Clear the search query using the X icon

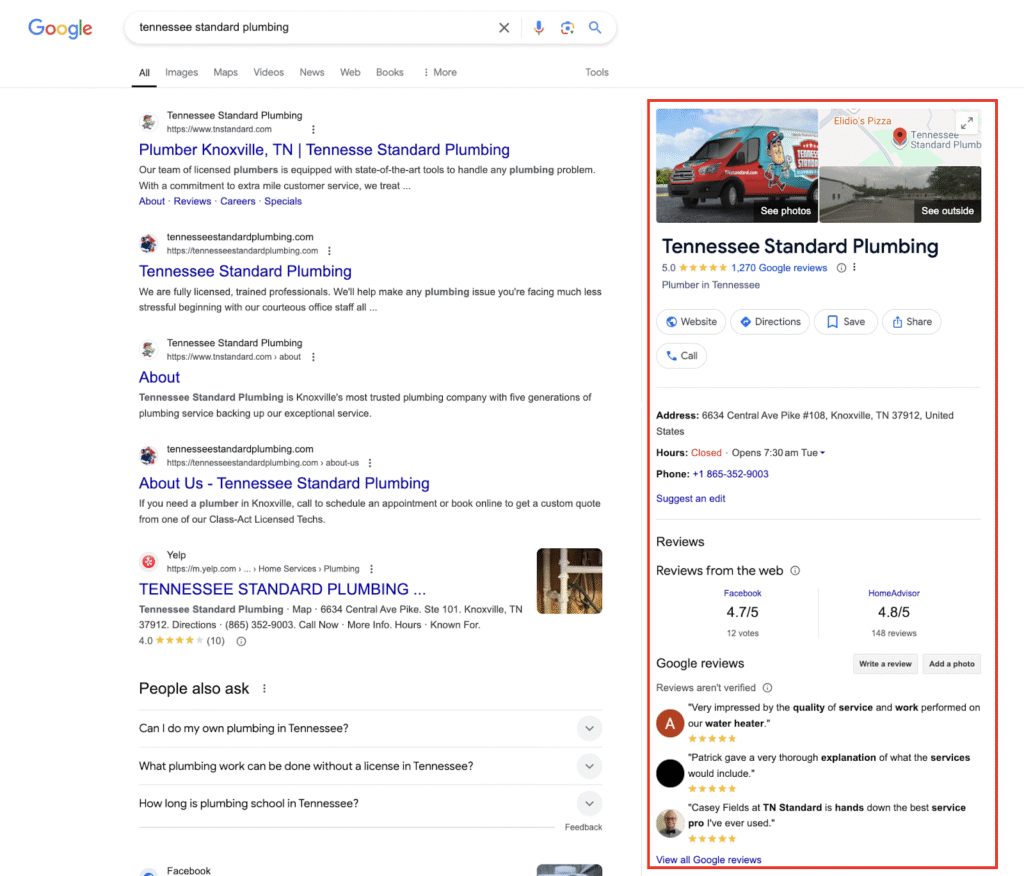pos(504,27)
